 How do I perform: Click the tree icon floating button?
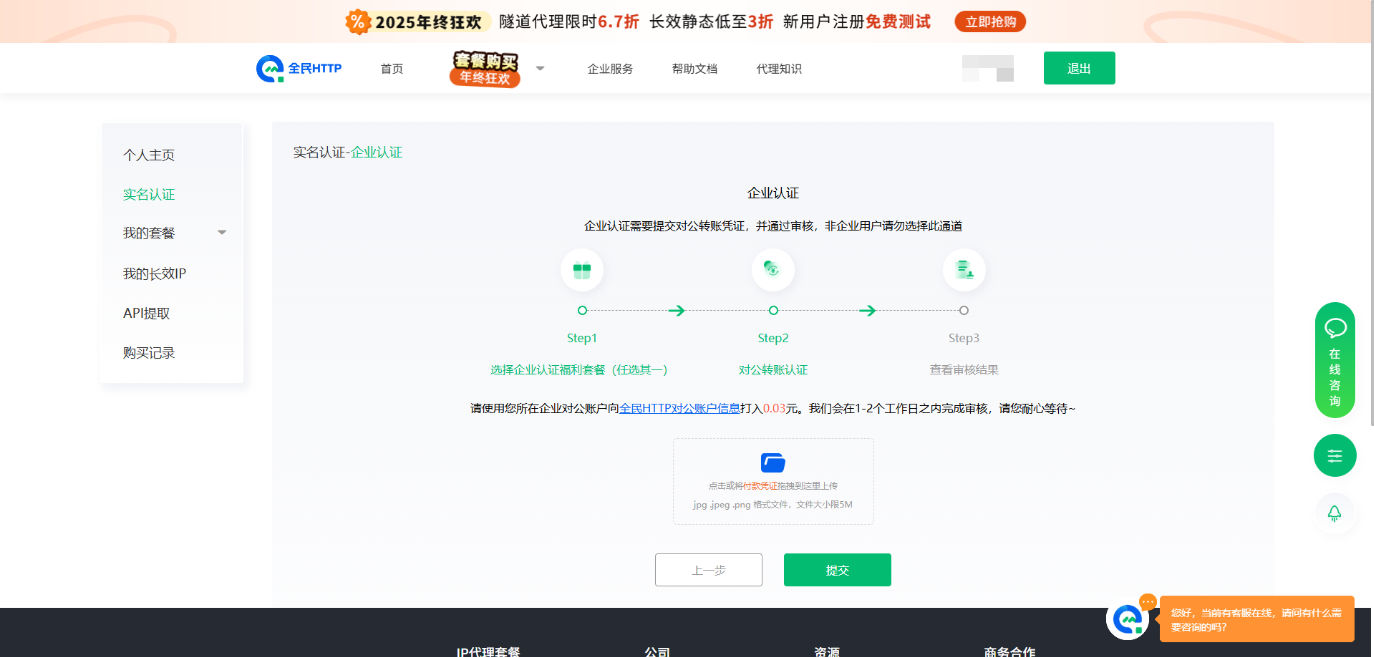pos(1335,513)
